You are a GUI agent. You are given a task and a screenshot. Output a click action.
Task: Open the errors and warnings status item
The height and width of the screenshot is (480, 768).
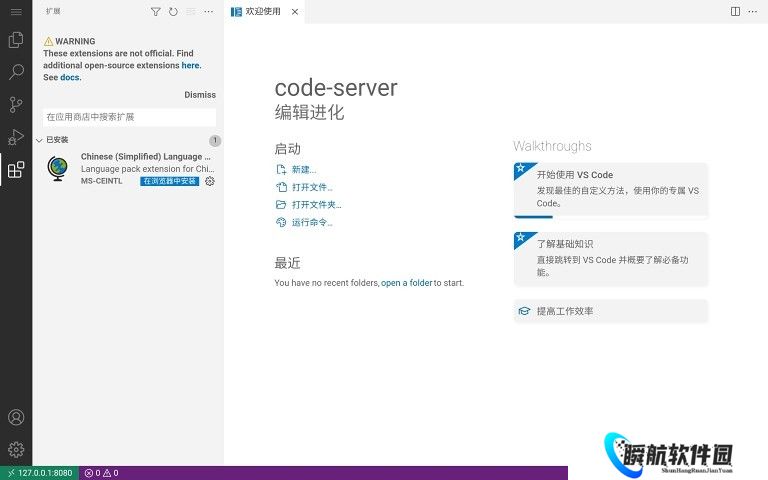click(x=101, y=473)
